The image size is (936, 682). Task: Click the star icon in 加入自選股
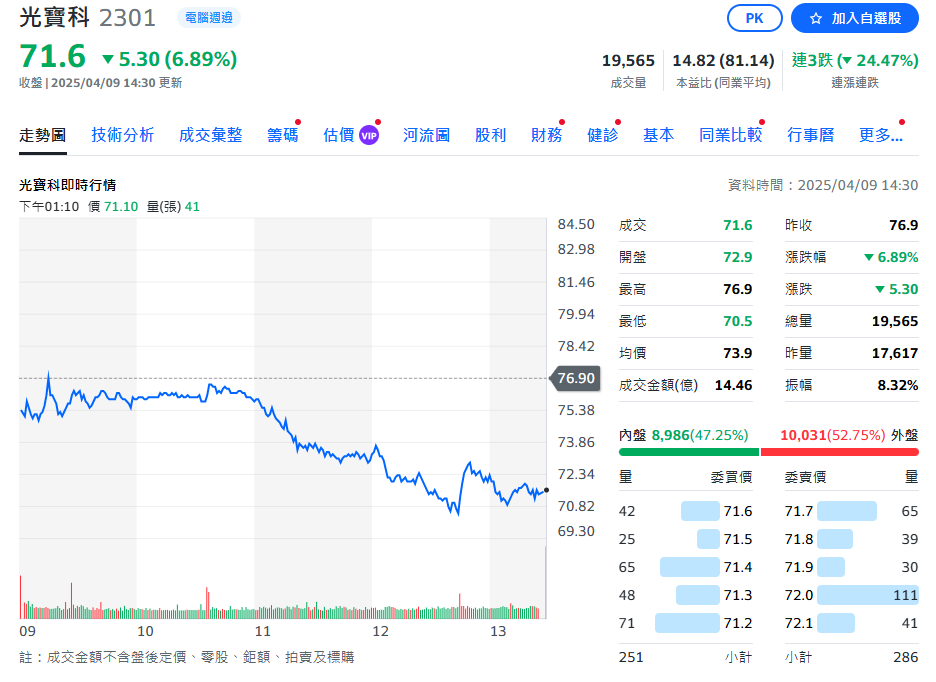pos(815,19)
